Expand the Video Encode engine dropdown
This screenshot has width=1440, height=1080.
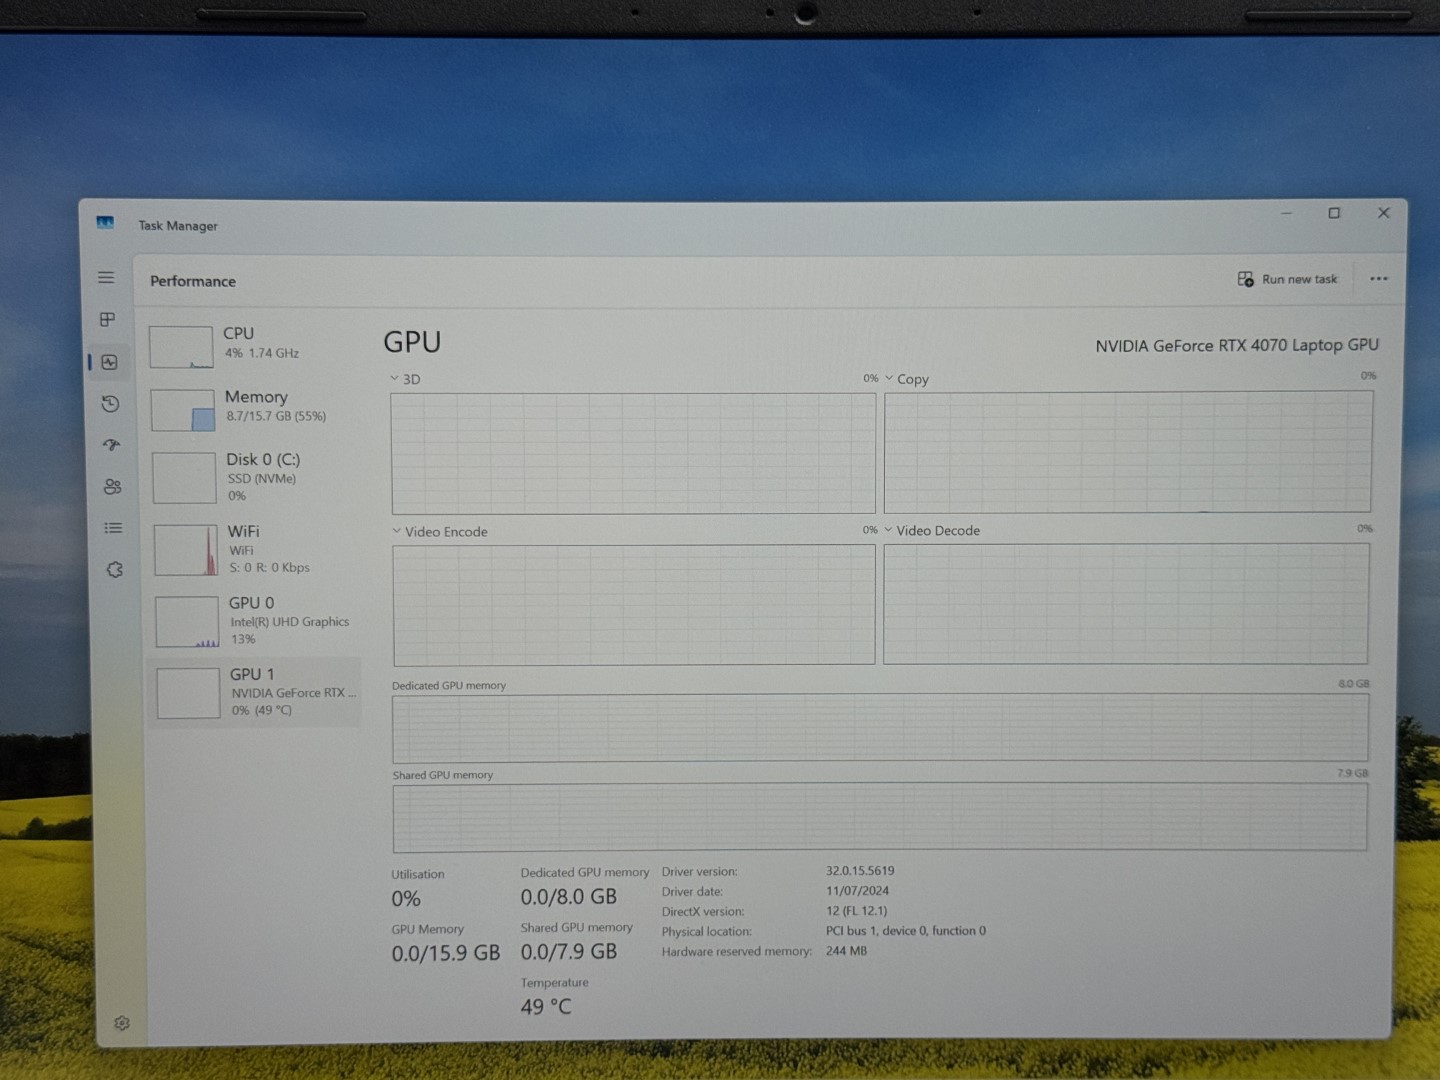[440, 532]
